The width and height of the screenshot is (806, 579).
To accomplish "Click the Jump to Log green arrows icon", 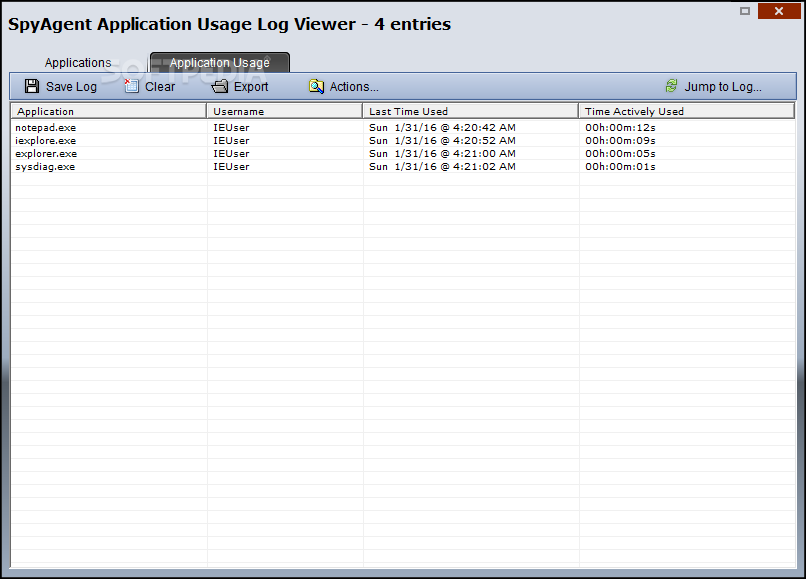I will (x=671, y=86).
